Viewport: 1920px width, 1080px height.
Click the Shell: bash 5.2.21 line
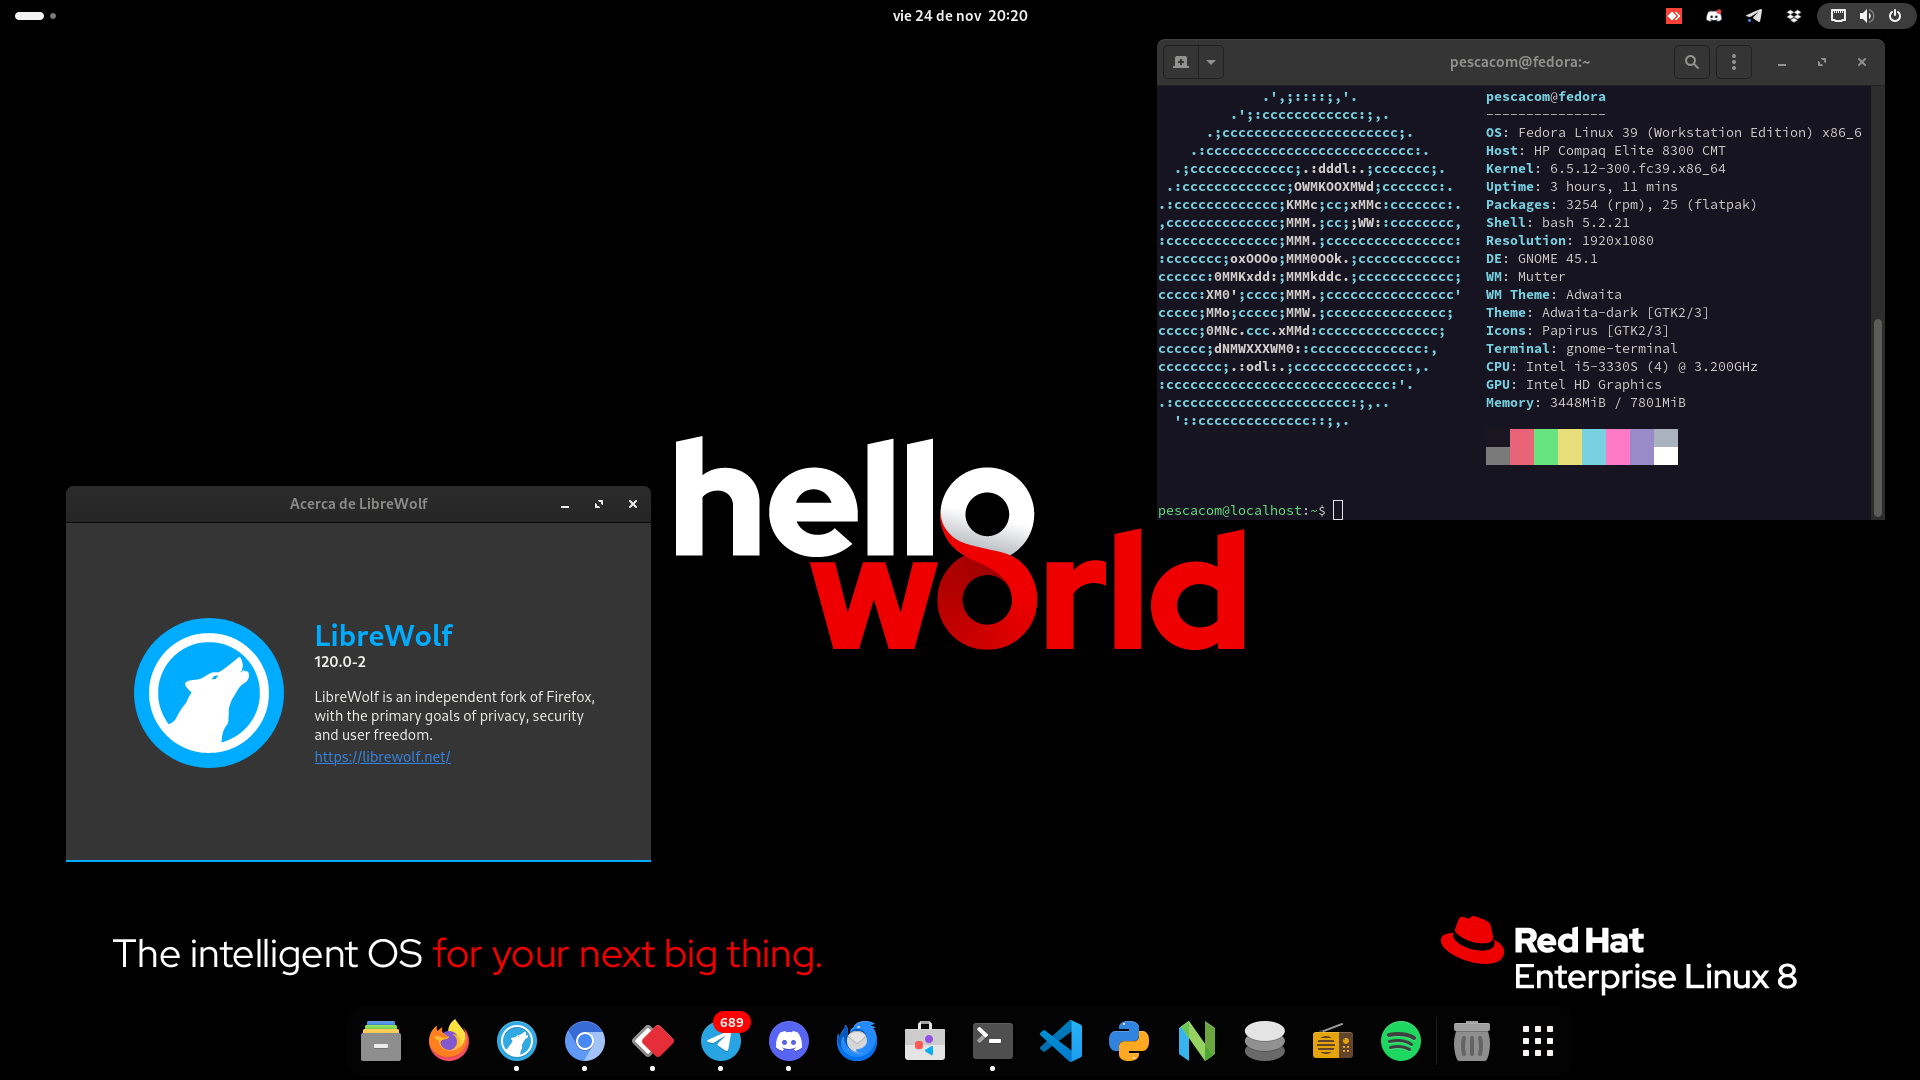(1557, 223)
